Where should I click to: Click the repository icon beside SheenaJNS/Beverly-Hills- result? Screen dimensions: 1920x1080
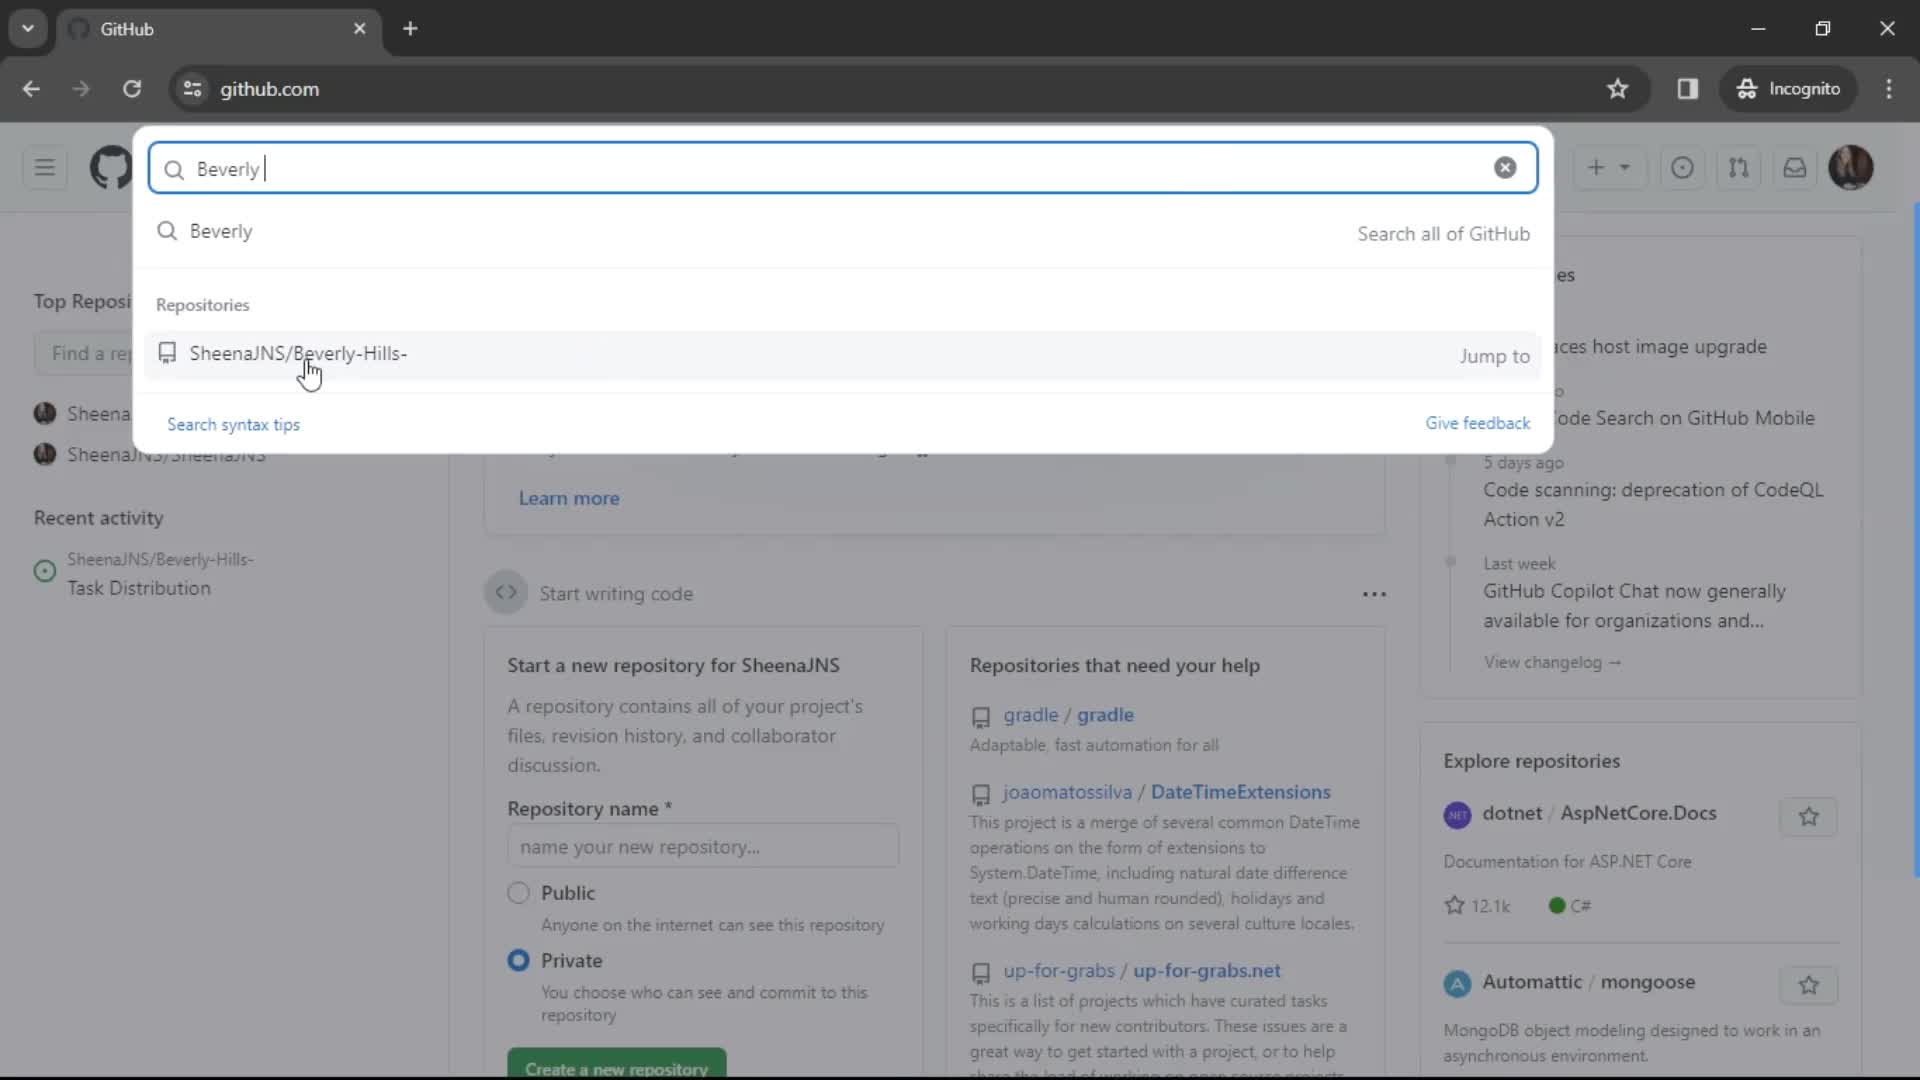click(167, 353)
